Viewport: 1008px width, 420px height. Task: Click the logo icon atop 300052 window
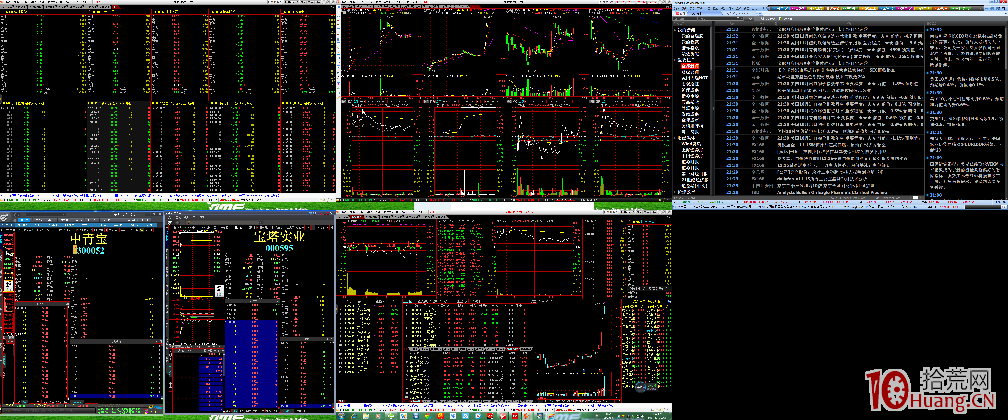click(5, 218)
